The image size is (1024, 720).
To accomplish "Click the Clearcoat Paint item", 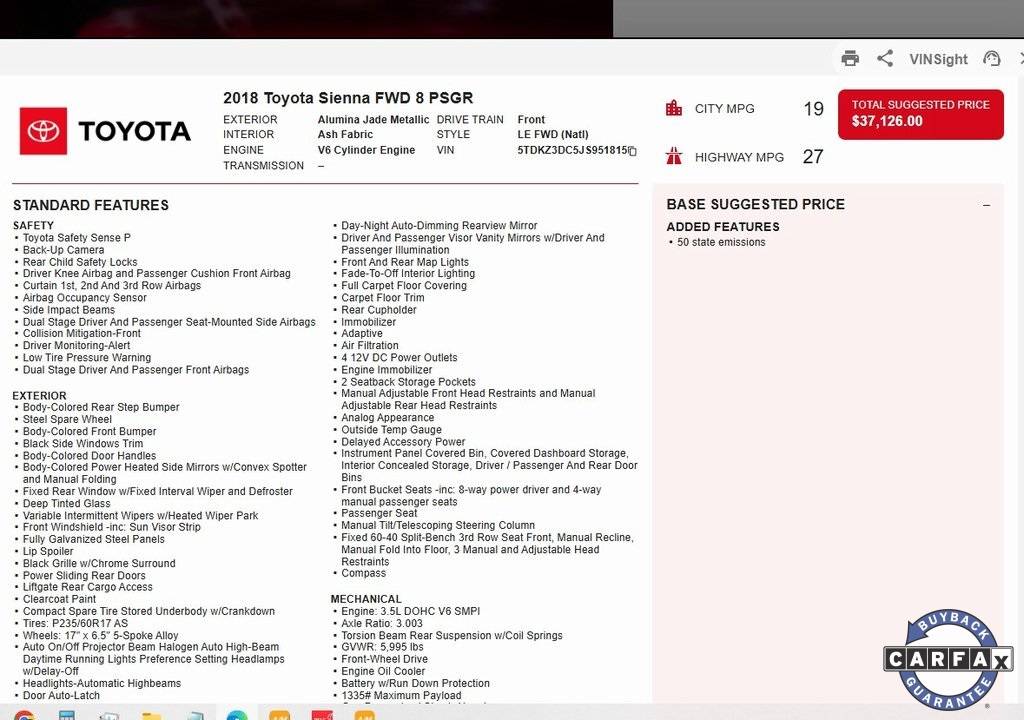I will click(x=59, y=599).
